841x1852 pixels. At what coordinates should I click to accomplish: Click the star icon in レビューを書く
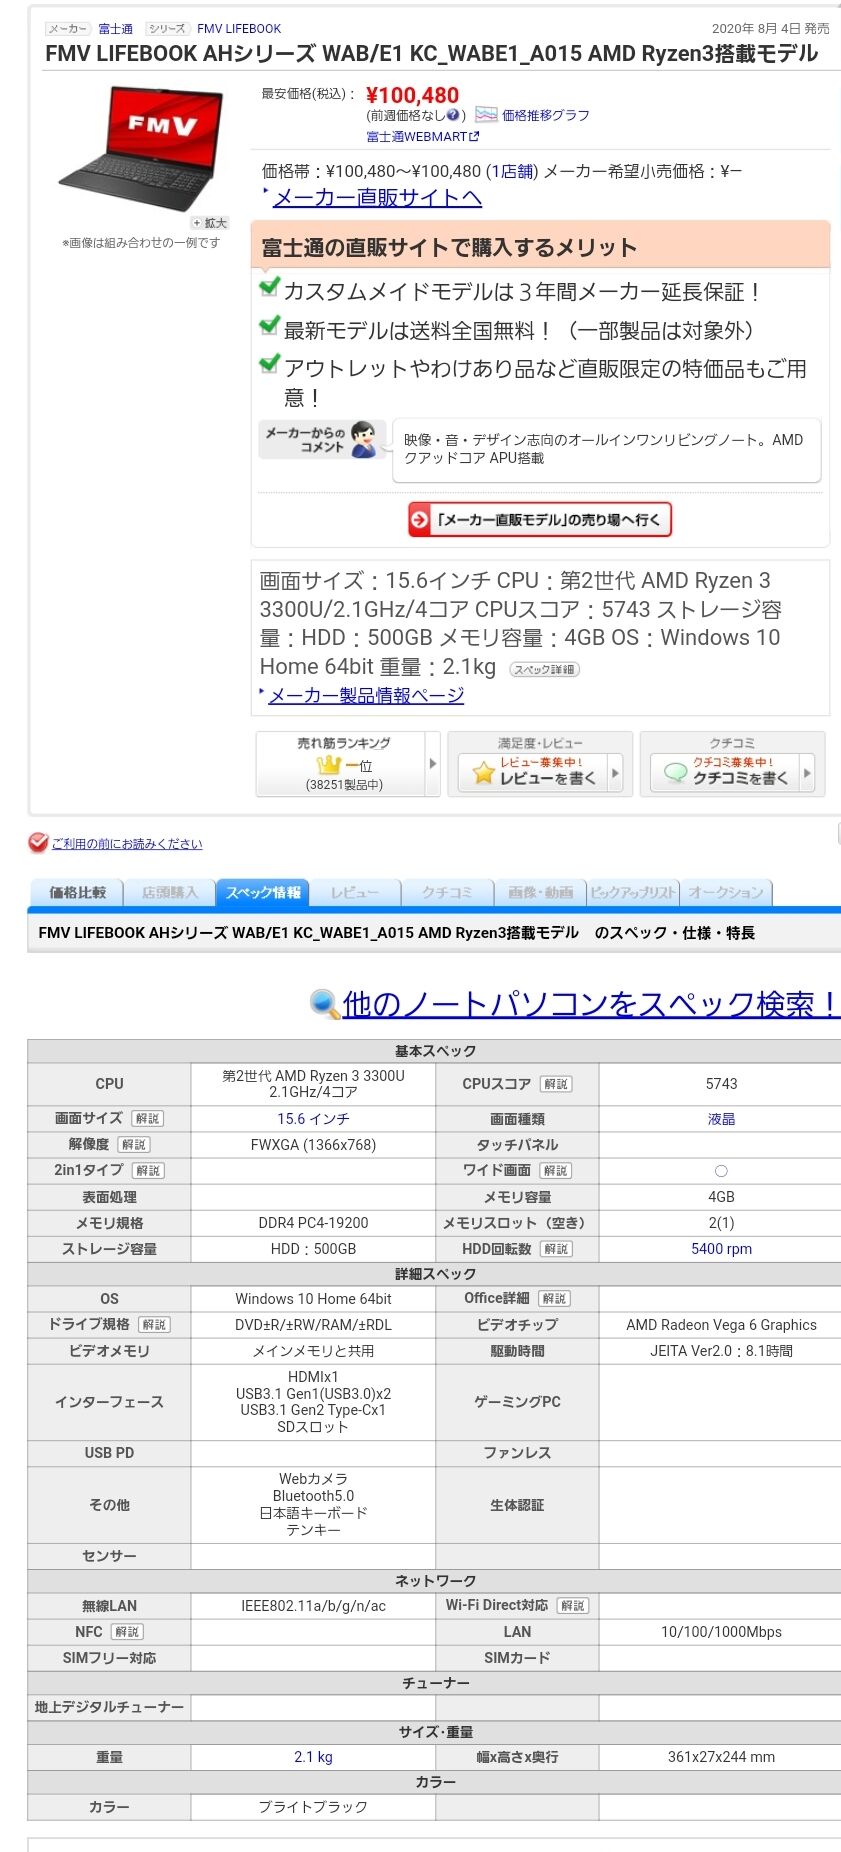tap(484, 772)
